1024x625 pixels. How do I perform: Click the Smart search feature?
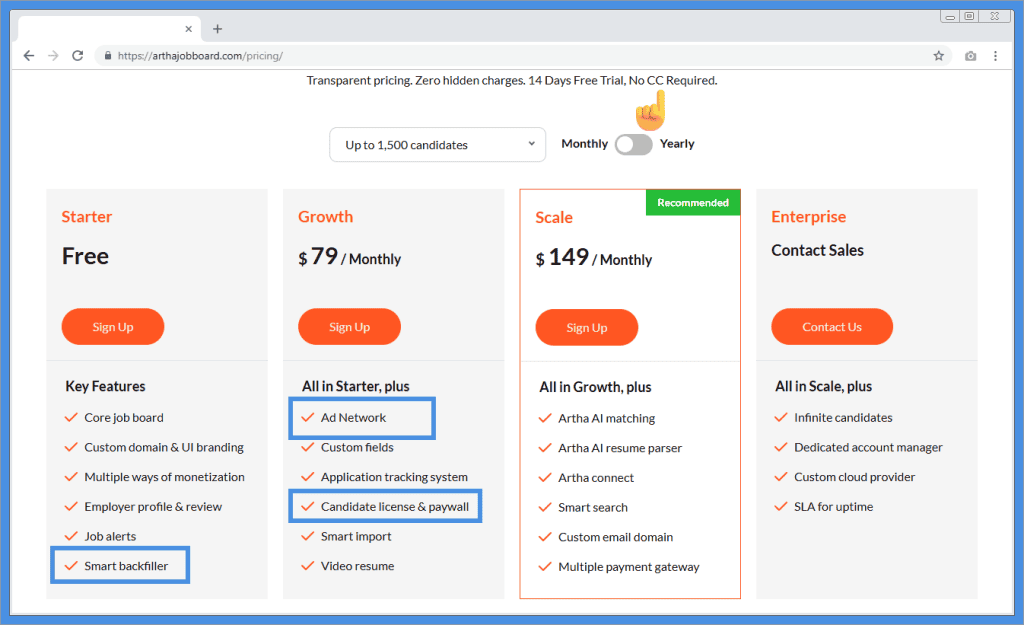[x=593, y=507]
